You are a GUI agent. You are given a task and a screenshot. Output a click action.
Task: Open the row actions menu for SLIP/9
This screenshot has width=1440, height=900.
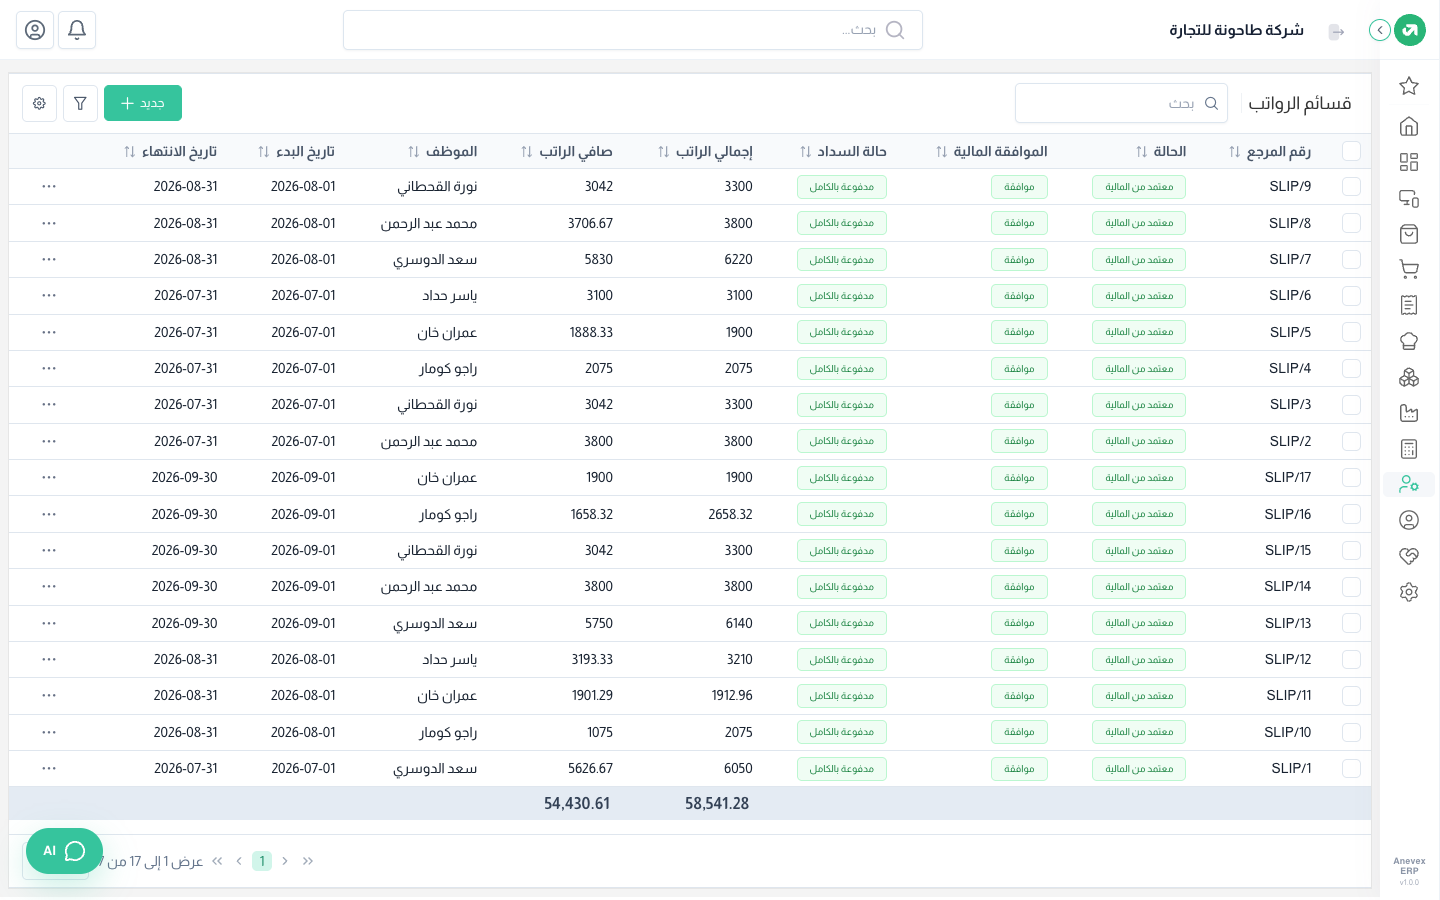click(49, 187)
